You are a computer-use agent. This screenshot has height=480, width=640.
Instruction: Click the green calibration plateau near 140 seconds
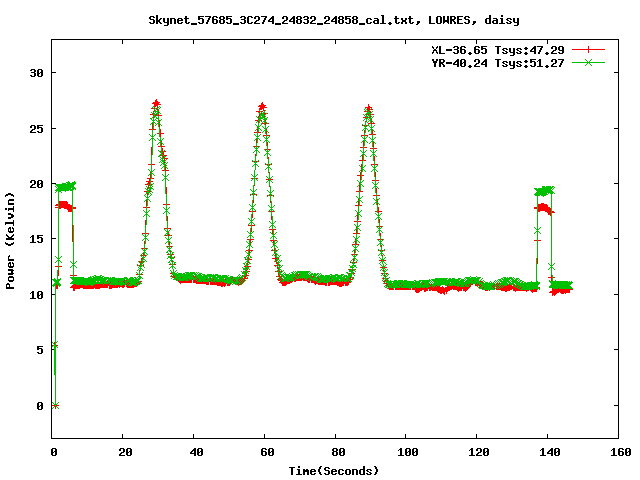tap(544, 190)
